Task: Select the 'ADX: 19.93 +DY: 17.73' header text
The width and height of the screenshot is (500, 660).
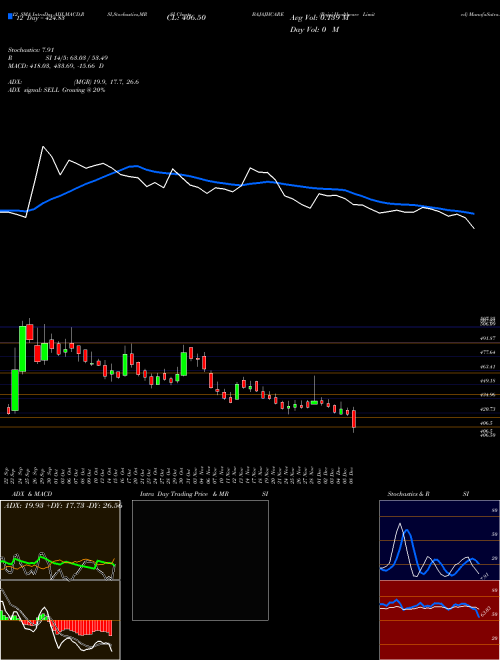Action: (46, 506)
